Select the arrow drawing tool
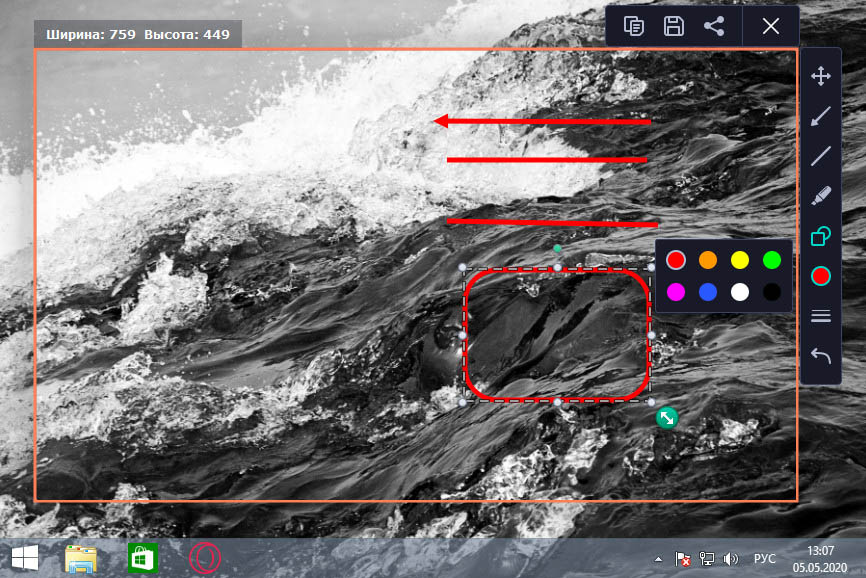Screen dimensions: 866x578 [821, 116]
